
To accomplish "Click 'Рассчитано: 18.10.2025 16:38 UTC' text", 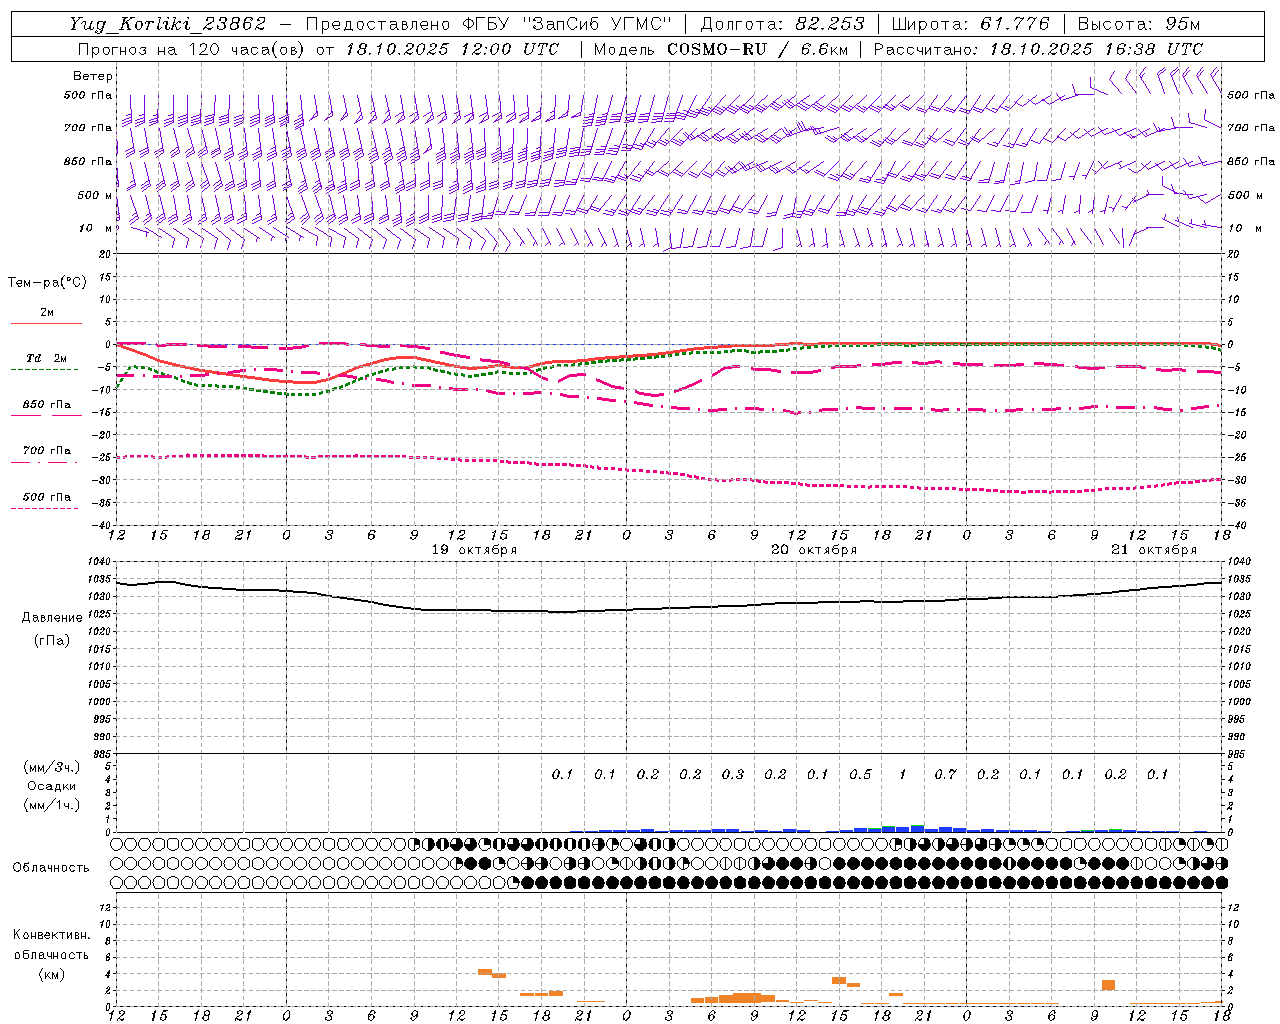I will [1038, 49].
